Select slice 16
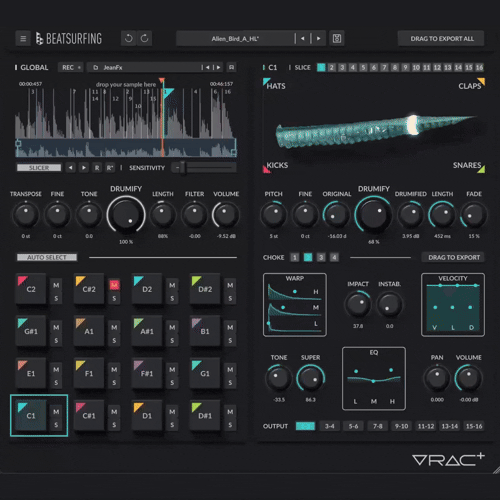The image size is (500, 500). pyautogui.click(x=479, y=68)
